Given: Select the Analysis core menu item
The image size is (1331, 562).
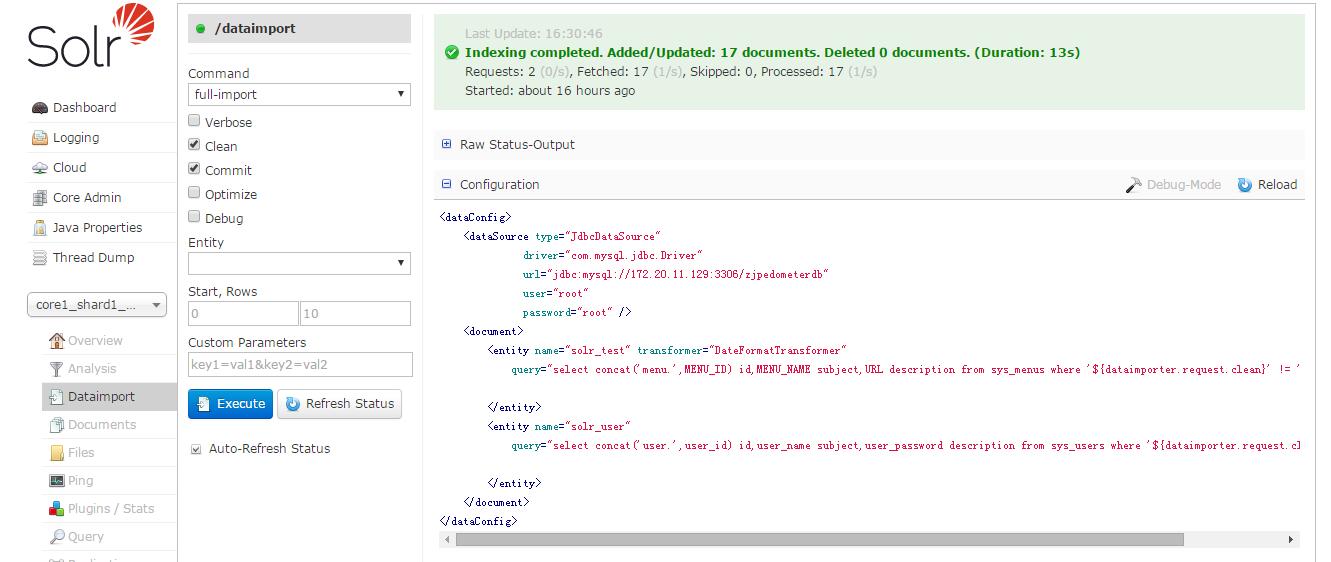Looking at the screenshot, I should (x=92, y=369).
